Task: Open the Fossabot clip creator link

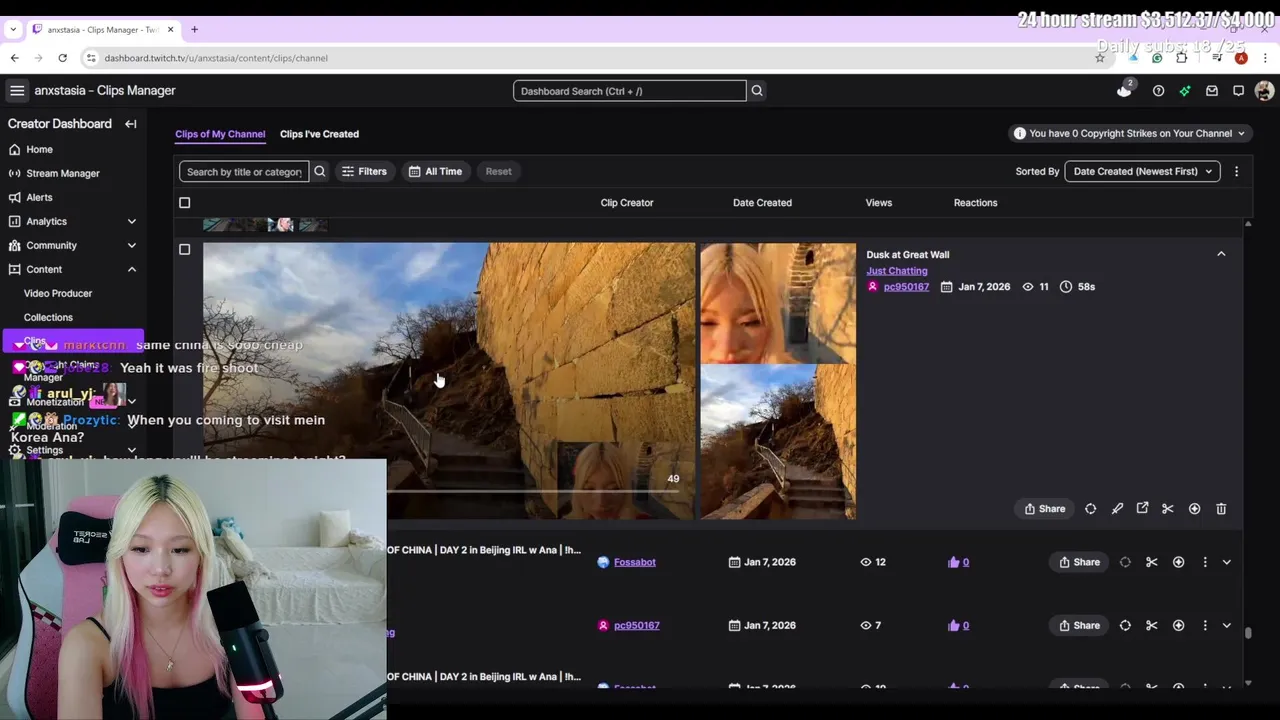Action: [x=634, y=562]
